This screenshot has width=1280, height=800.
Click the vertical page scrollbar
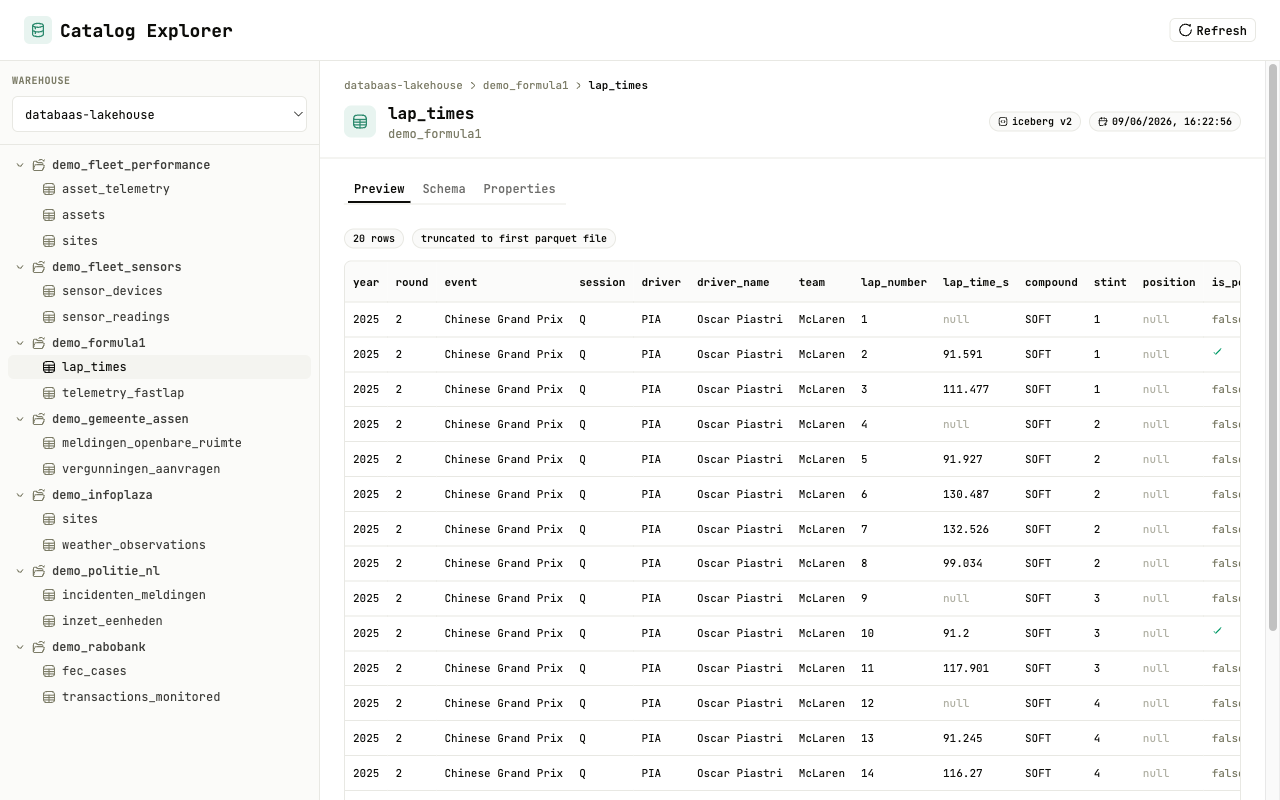point(1273,347)
